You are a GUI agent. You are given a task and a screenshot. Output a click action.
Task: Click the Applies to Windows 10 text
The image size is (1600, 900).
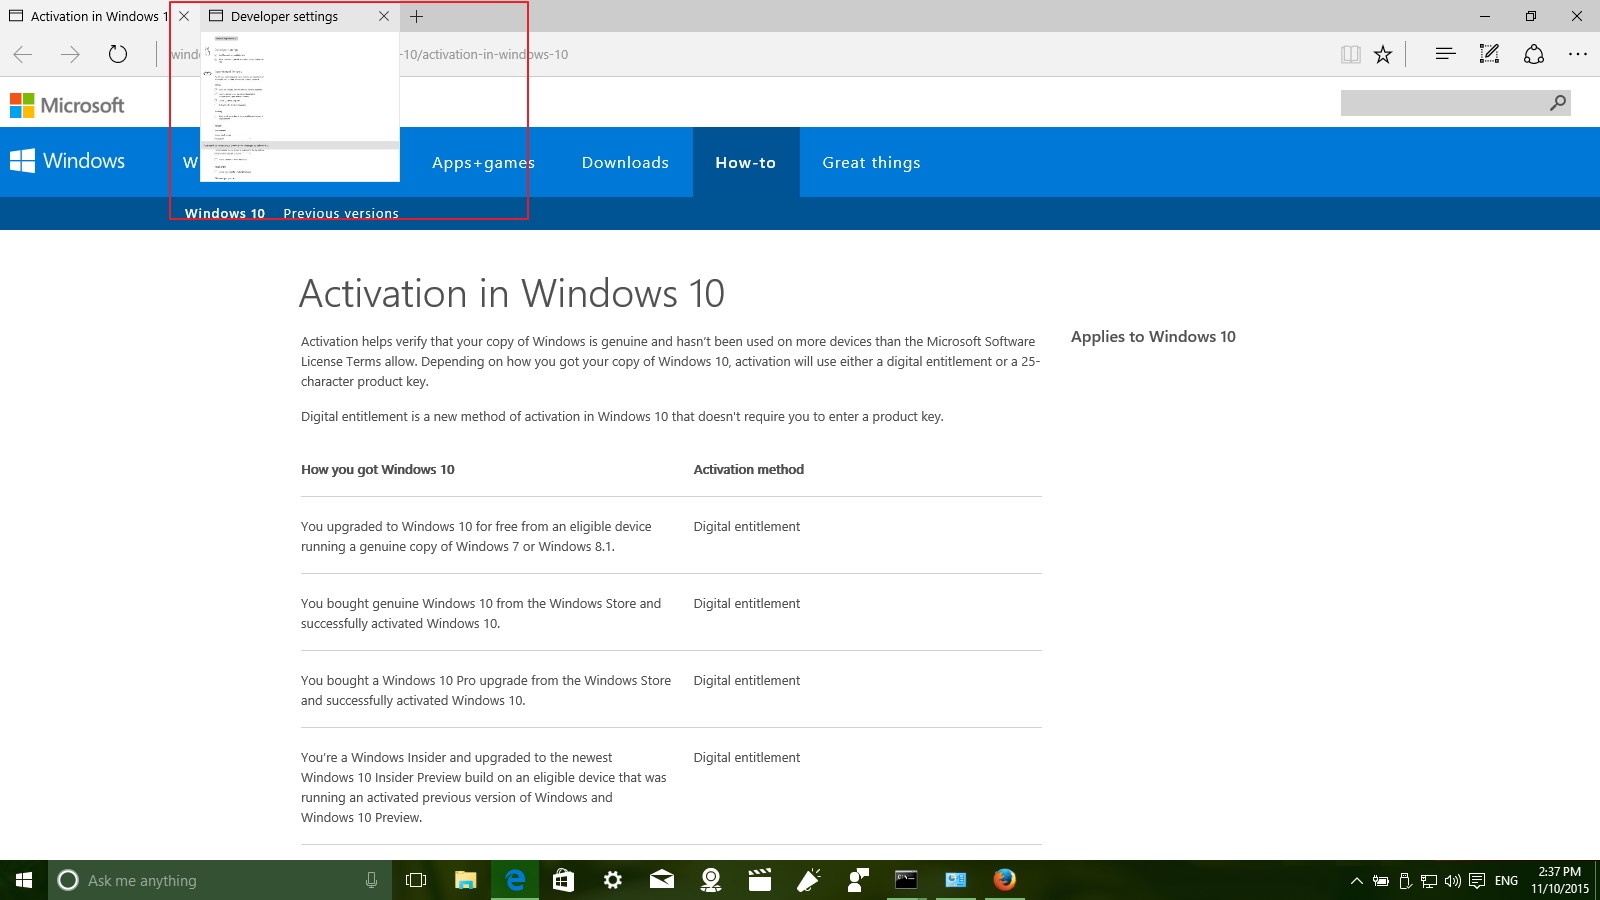[1153, 337]
